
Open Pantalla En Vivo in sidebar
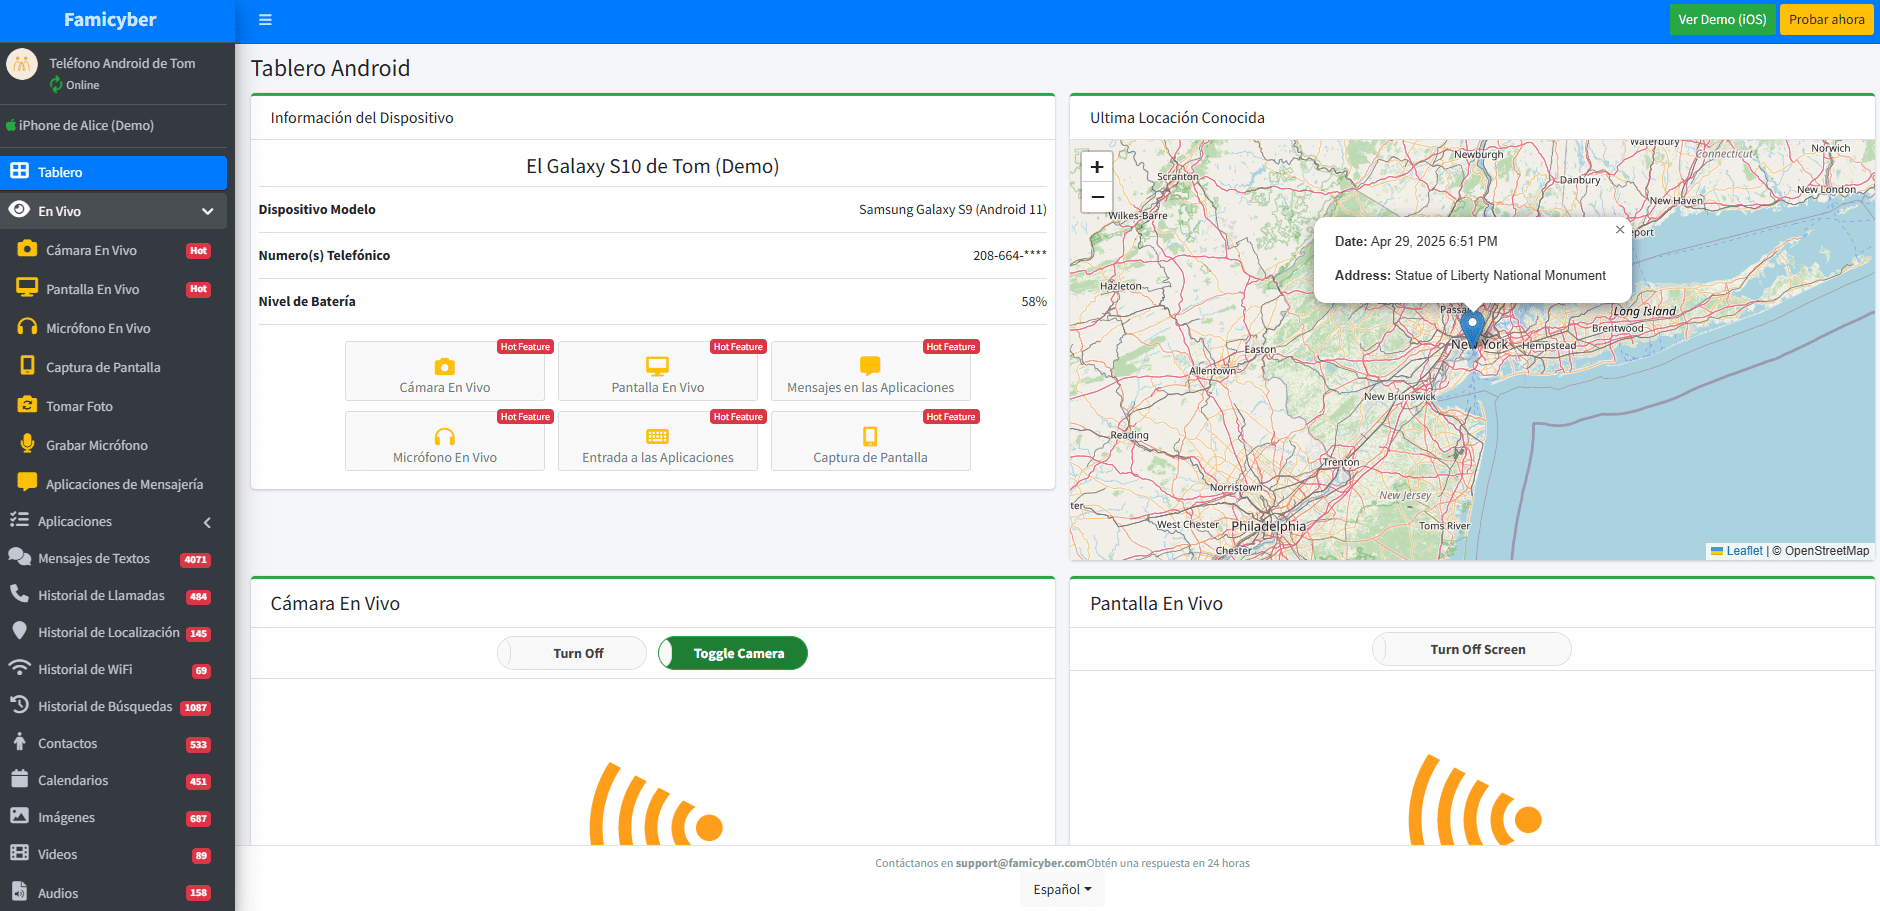pos(113,289)
